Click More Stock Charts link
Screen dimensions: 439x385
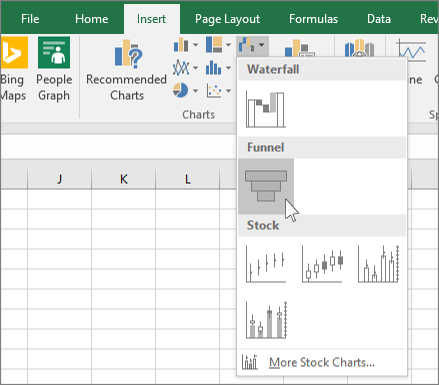tap(322, 362)
